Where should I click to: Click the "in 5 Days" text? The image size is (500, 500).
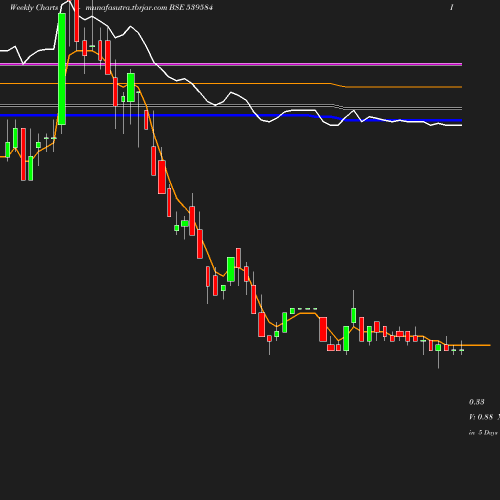pos(483,433)
